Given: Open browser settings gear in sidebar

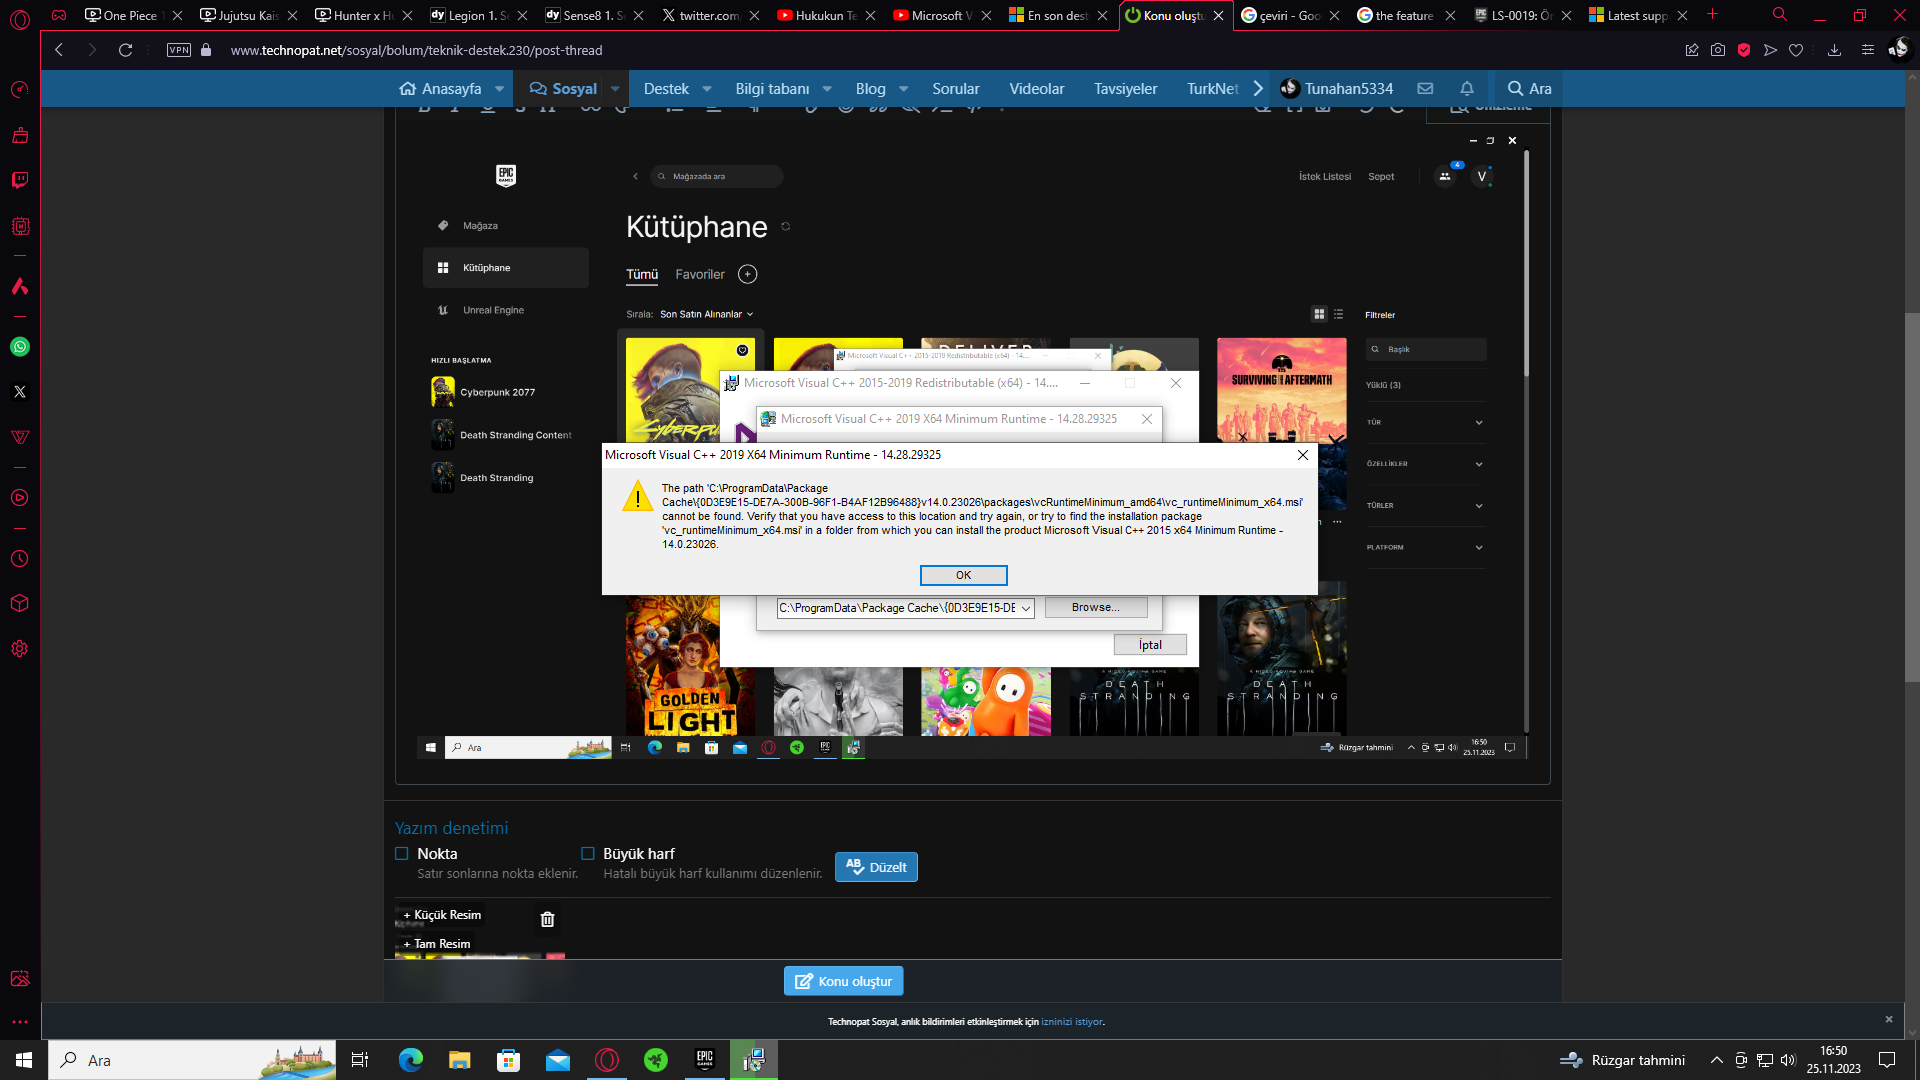Looking at the screenshot, I should tap(20, 649).
